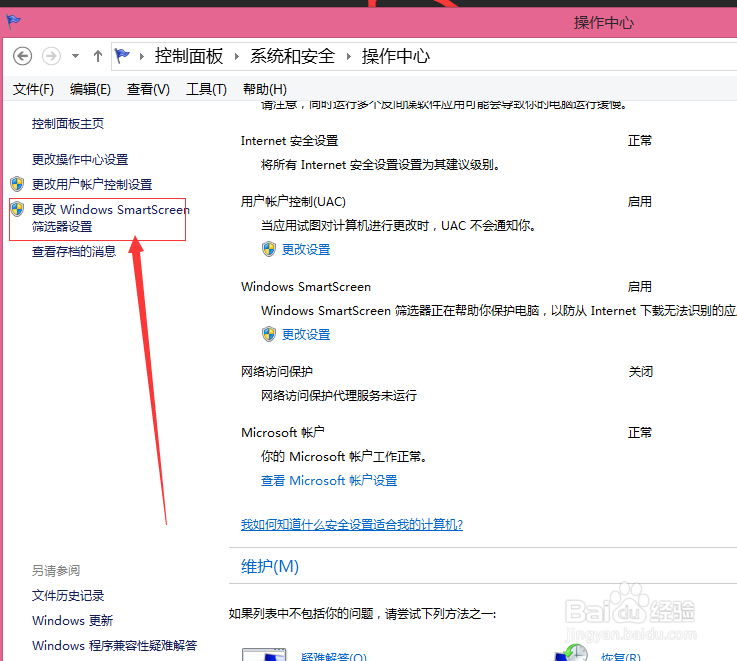Click 更改设置 under 用户帐户控制(UAC)

tap(306, 249)
